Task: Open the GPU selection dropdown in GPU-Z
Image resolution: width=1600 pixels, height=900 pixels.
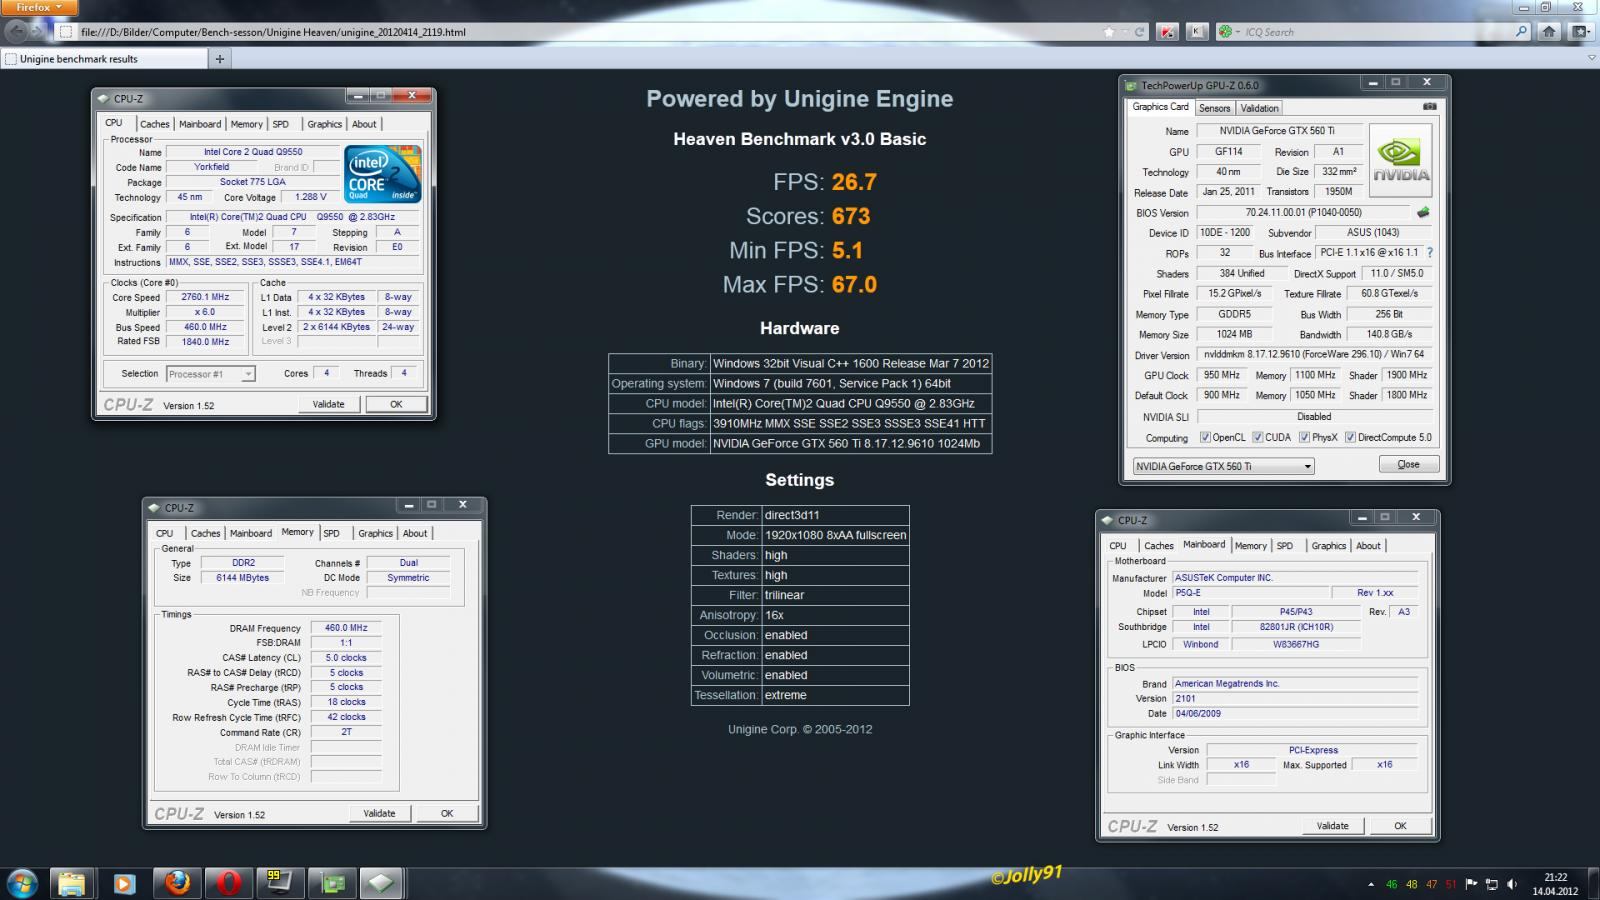Action: pyautogui.click(x=1223, y=466)
